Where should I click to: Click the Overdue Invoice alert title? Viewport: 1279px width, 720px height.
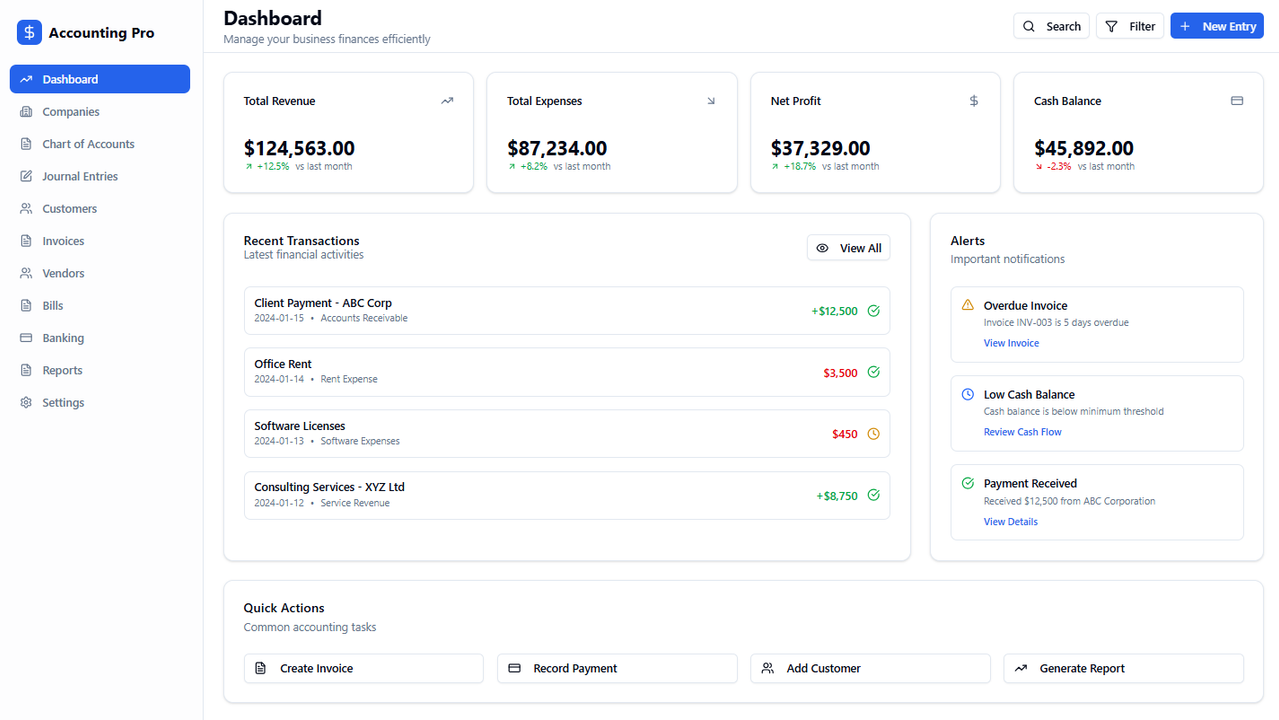[x=1025, y=306]
